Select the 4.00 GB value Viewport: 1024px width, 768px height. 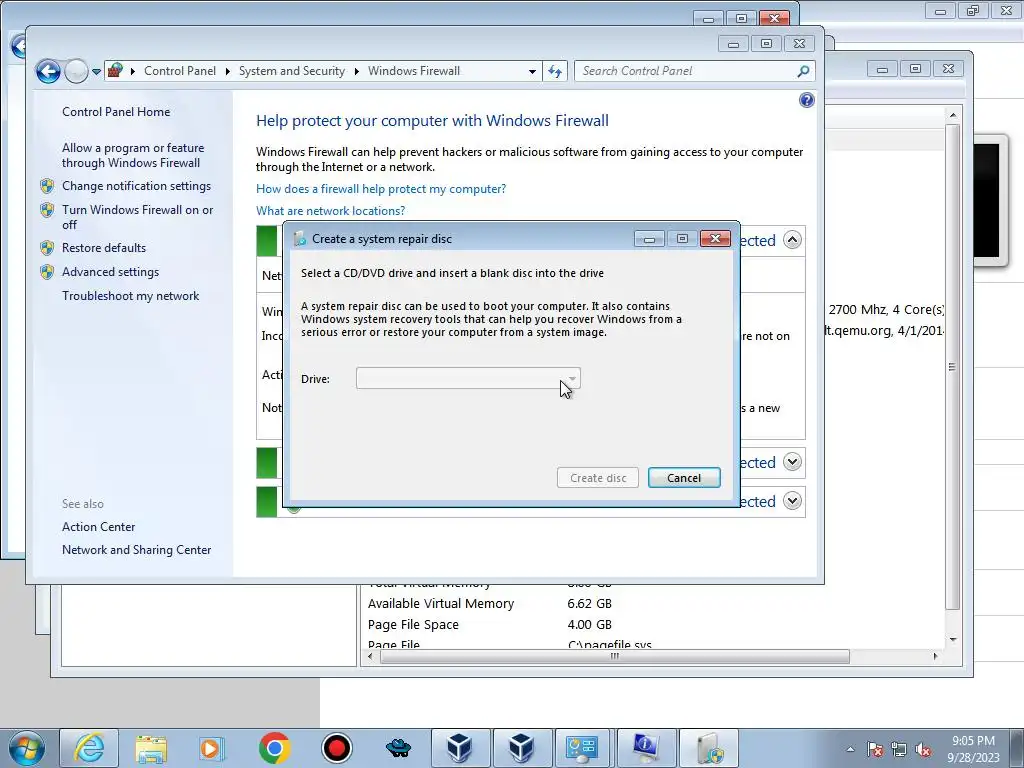click(590, 625)
